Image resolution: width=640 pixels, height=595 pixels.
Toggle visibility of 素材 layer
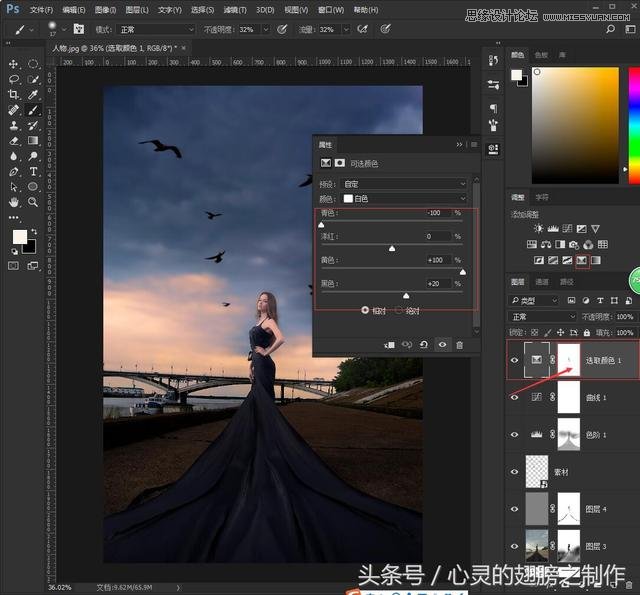[515, 472]
